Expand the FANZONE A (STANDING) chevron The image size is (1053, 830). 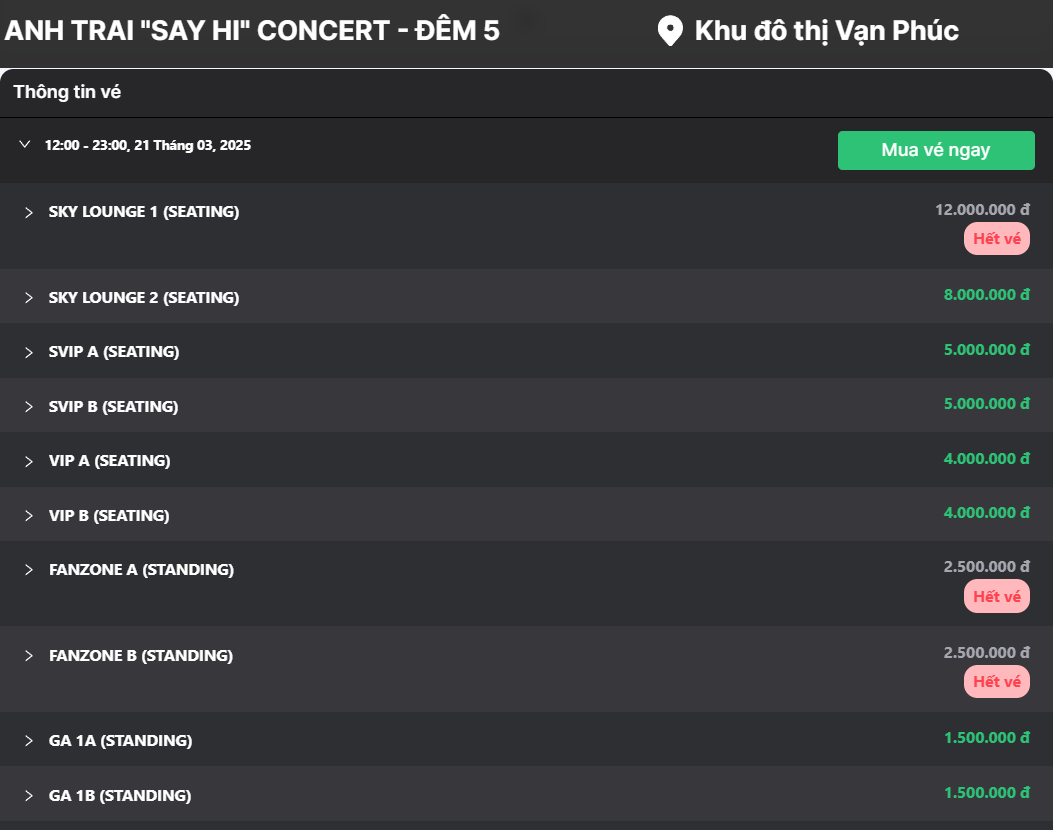pyautogui.click(x=29, y=570)
